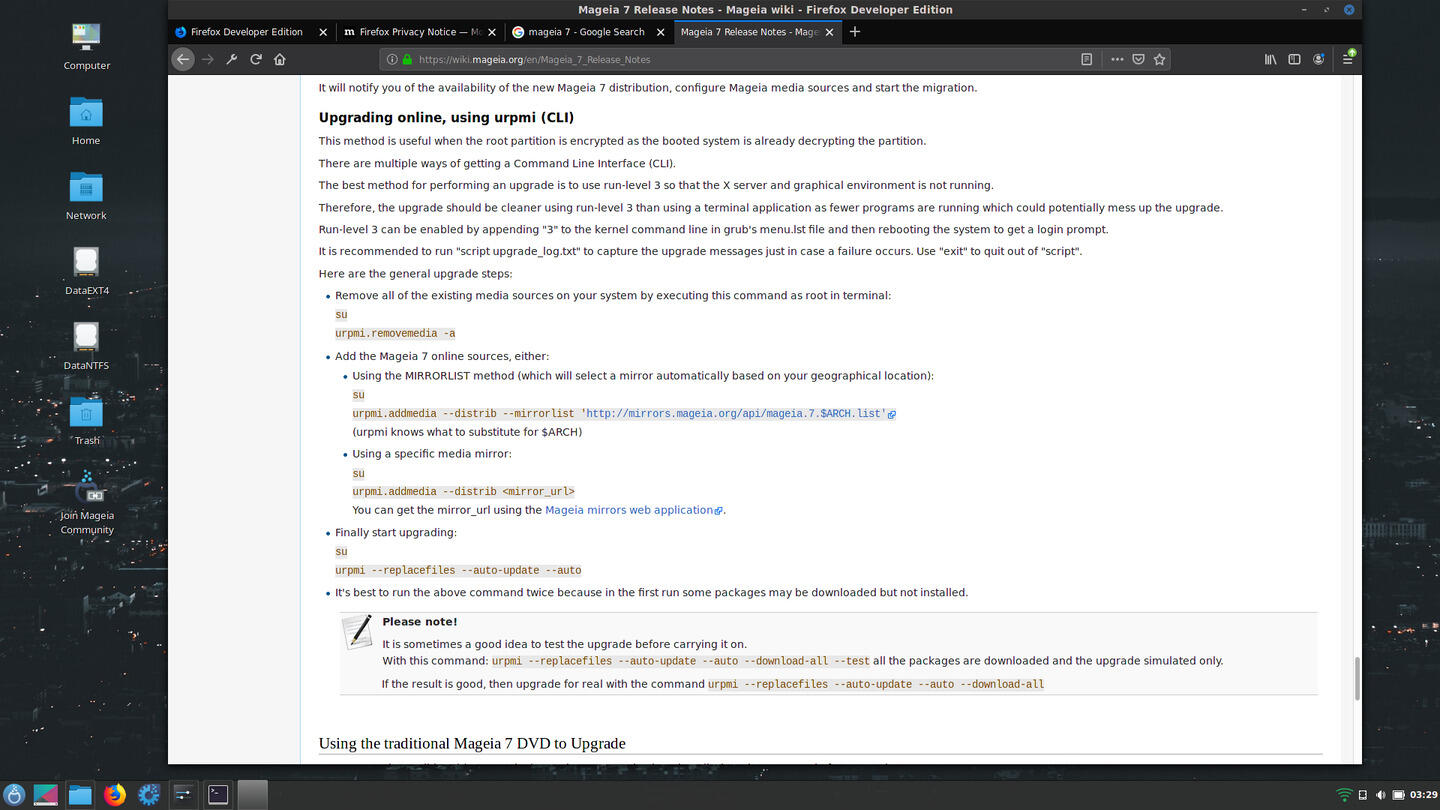Open Mageia mirrors web application link
The width and height of the screenshot is (1440, 810).
(x=633, y=510)
